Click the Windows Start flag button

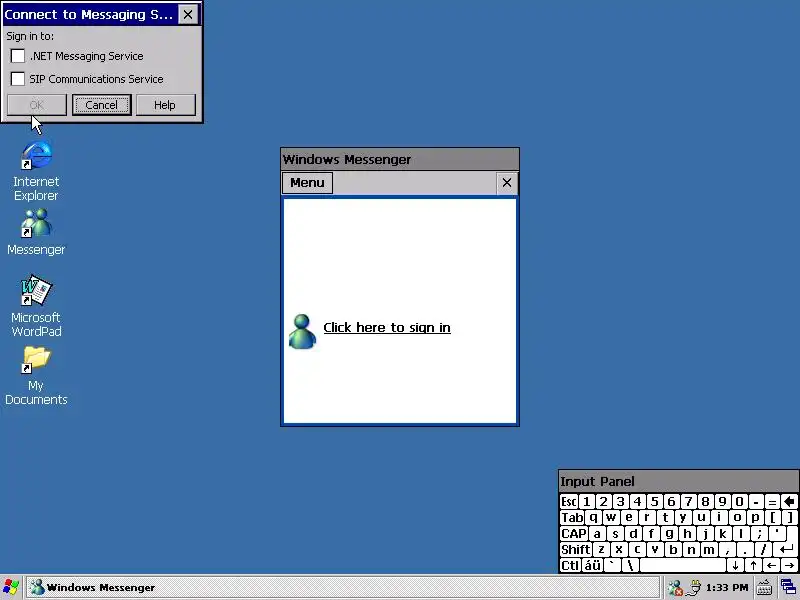point(11,588)
